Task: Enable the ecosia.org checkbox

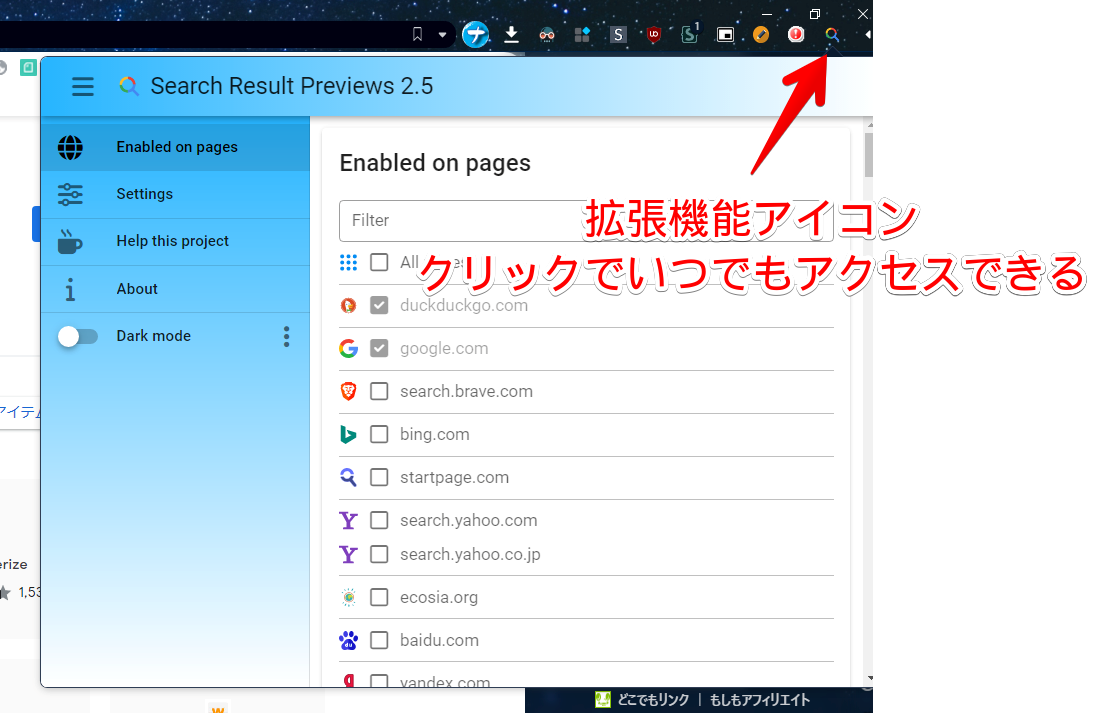Action: point(379,597)
